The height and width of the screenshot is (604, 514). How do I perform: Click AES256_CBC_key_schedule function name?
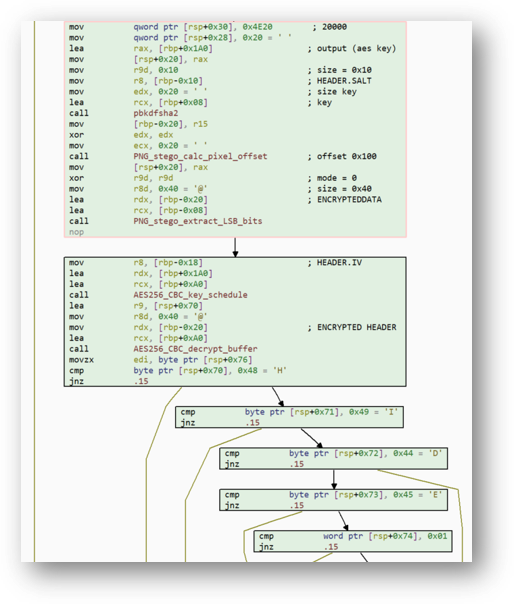coord(190,295)
